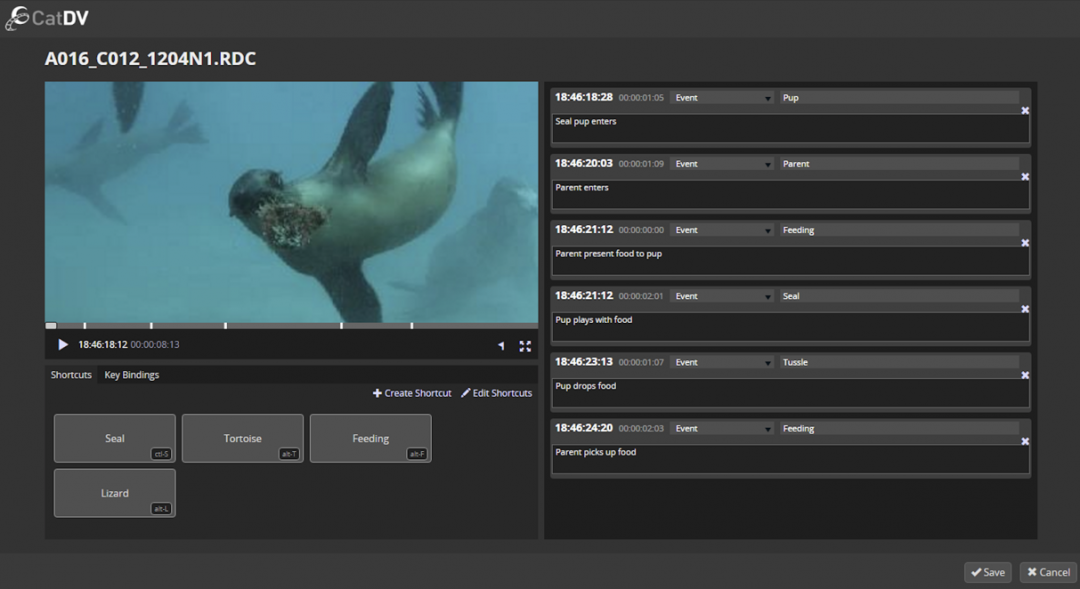Select the Shortcuts tab
The image size is (1080, 589).
[x=71, y=375]
